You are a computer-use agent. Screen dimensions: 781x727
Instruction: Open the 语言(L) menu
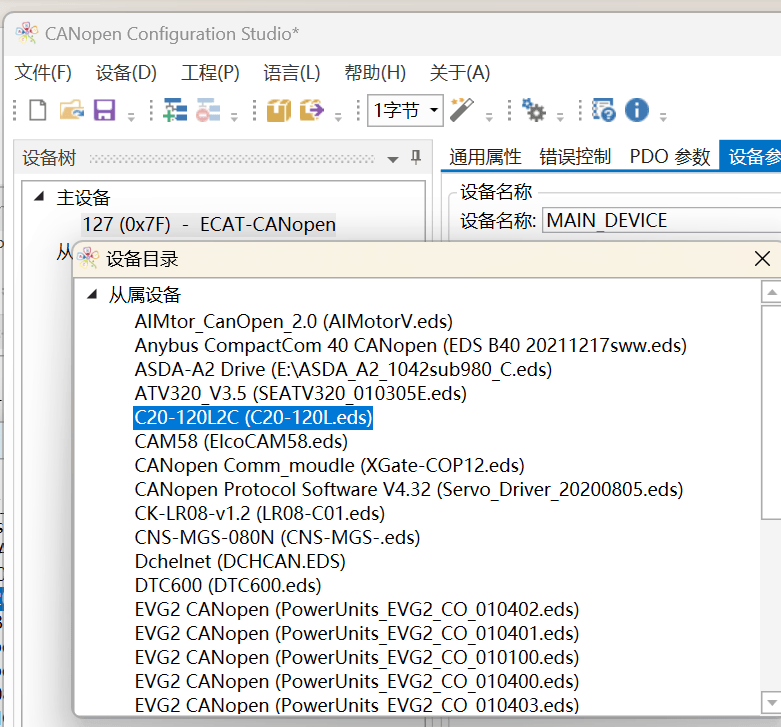tap(291, 73)
